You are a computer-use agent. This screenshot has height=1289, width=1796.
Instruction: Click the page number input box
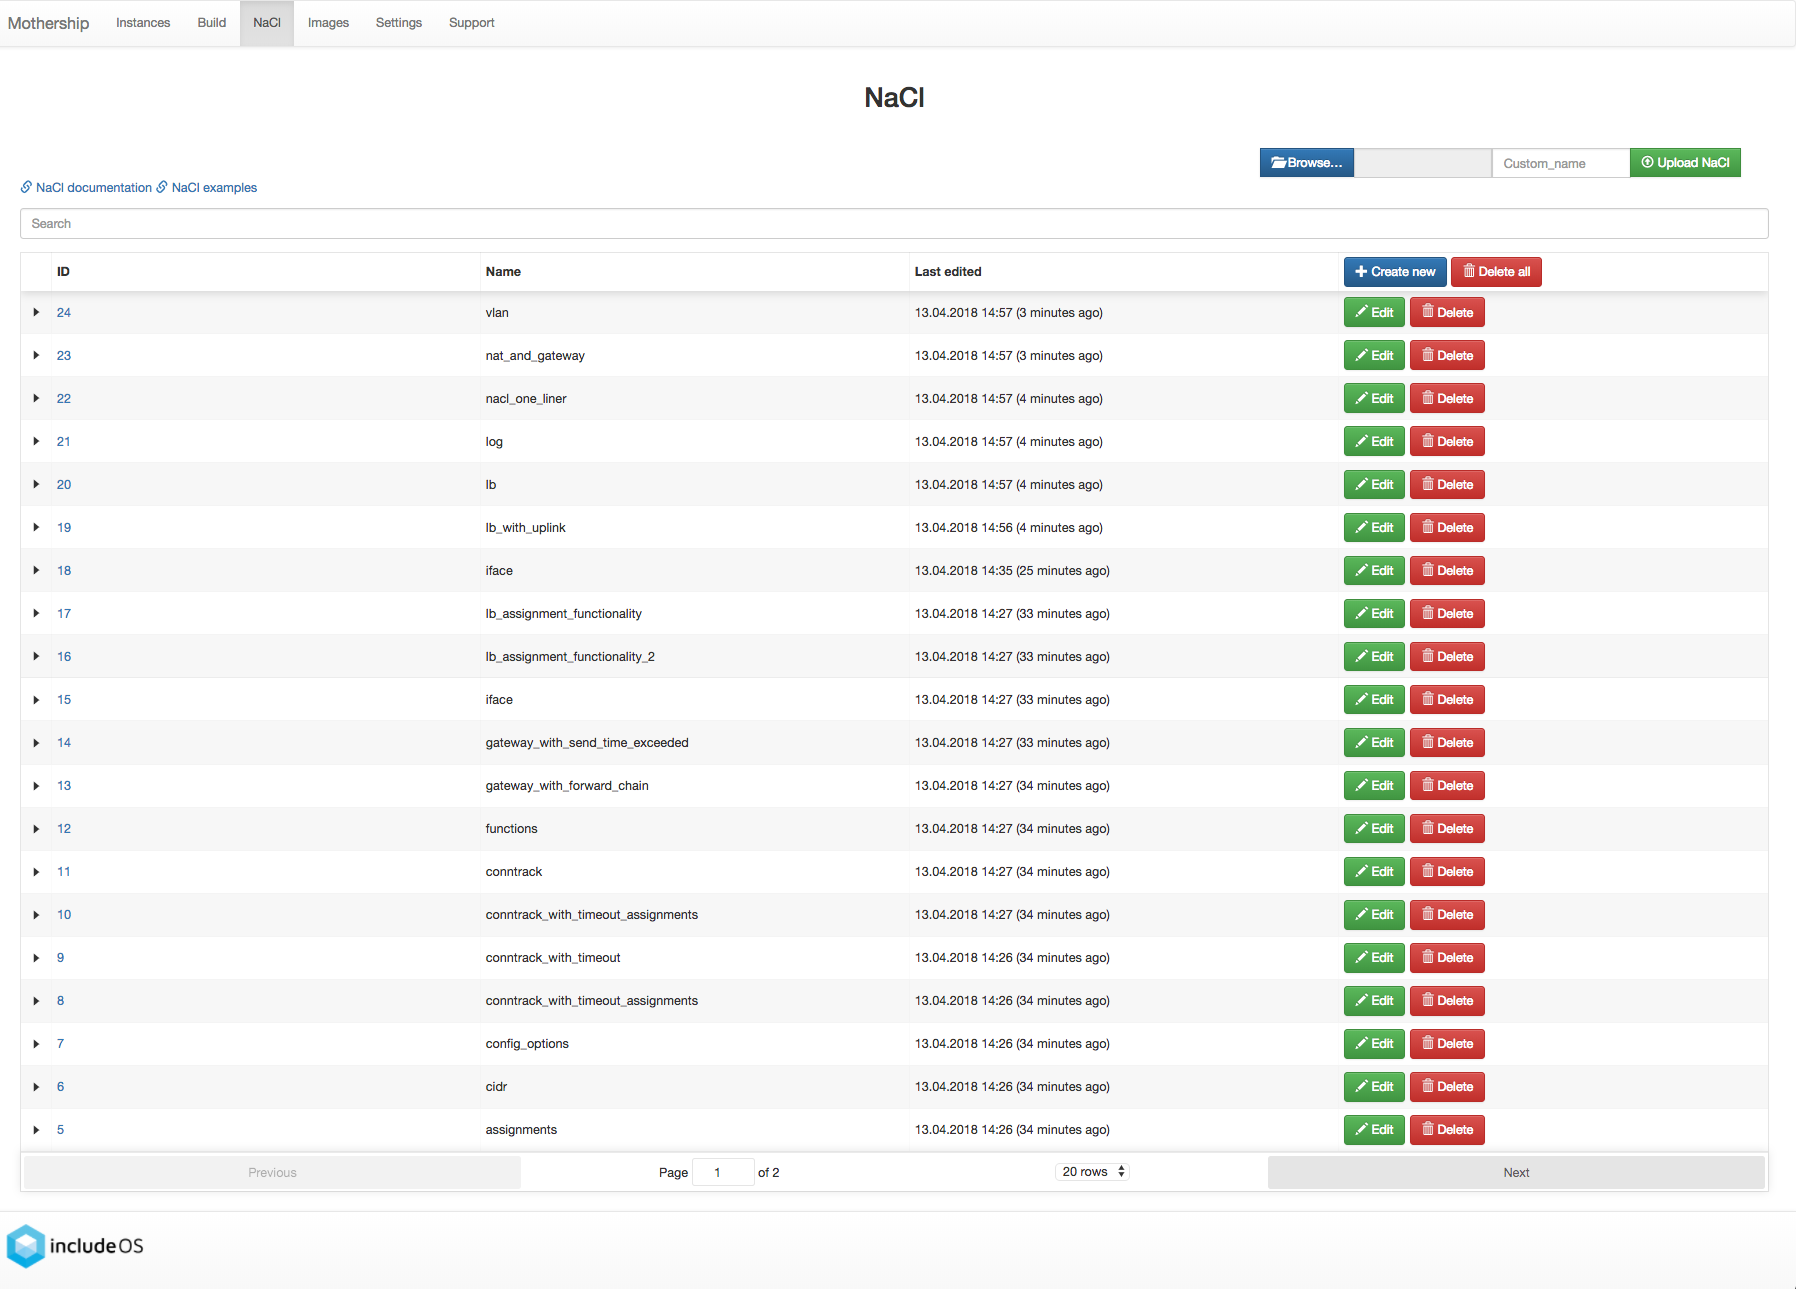pyautogui.click(x=723, y=1172)
